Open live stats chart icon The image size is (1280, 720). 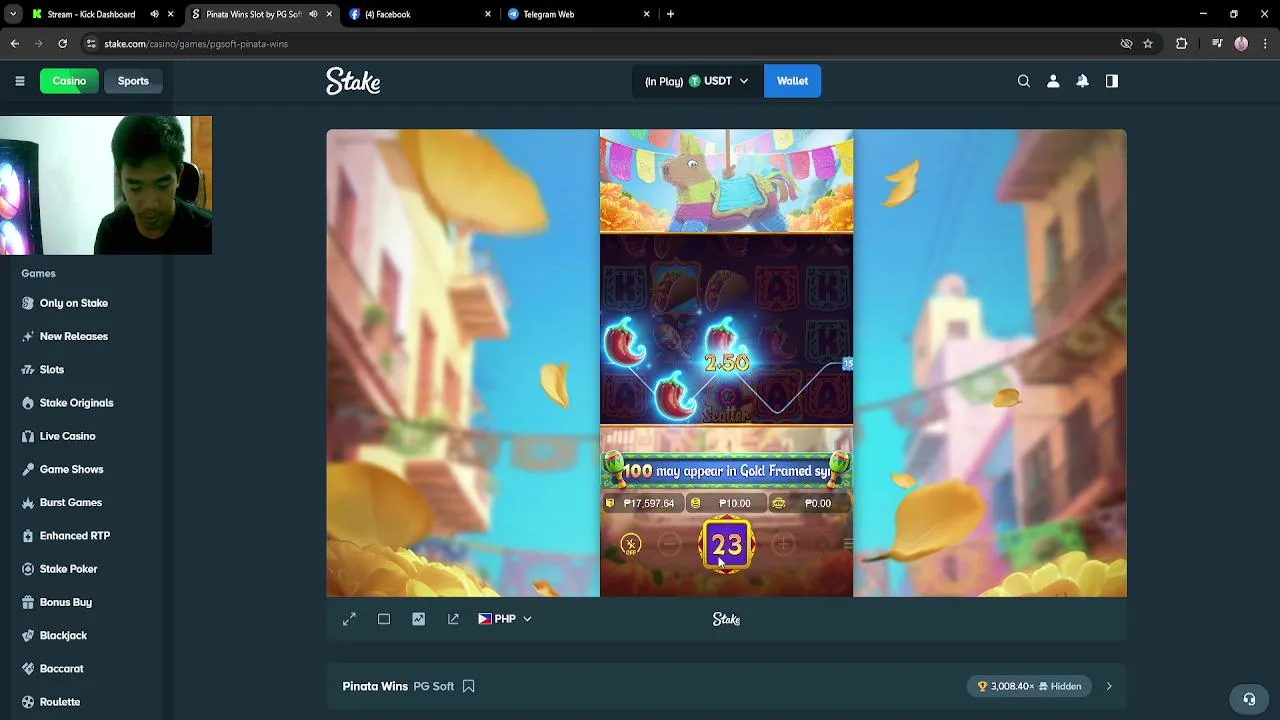coord(418,619)
